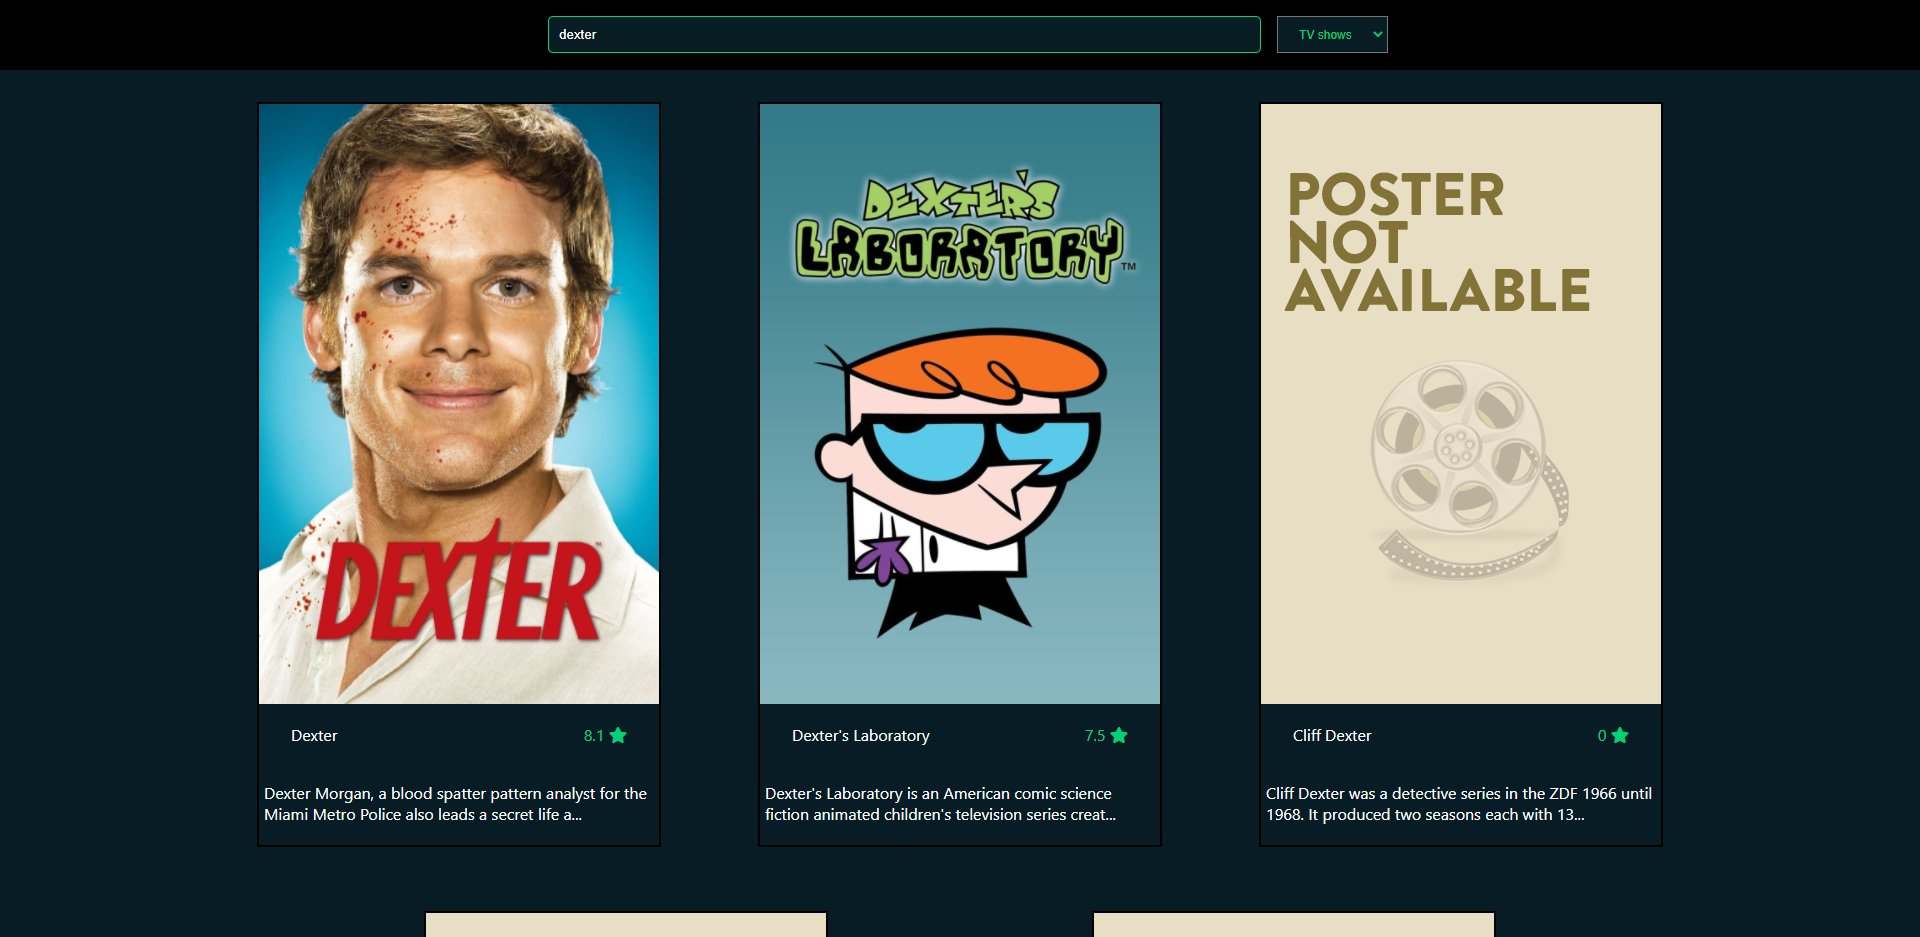The width and height of the screenshot is (1920, 937).
Task: Open the Dexter's Laboratory poster thumbnail
Action: (x=960, y=404)
